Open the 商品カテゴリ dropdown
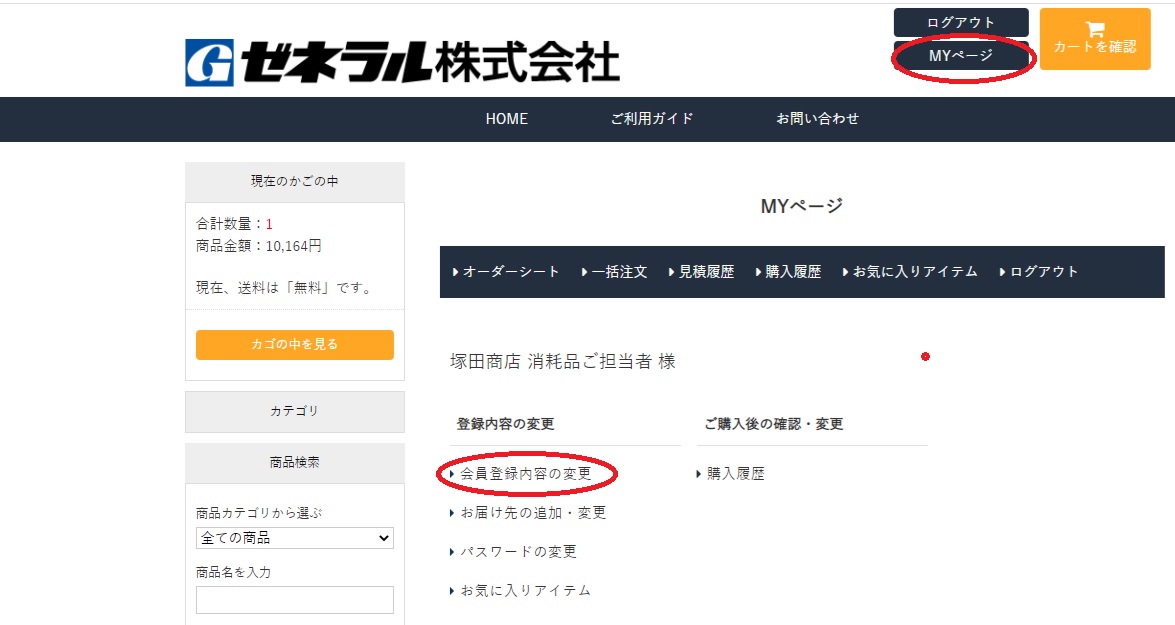 pyautogui.click(x=294, y=538)
